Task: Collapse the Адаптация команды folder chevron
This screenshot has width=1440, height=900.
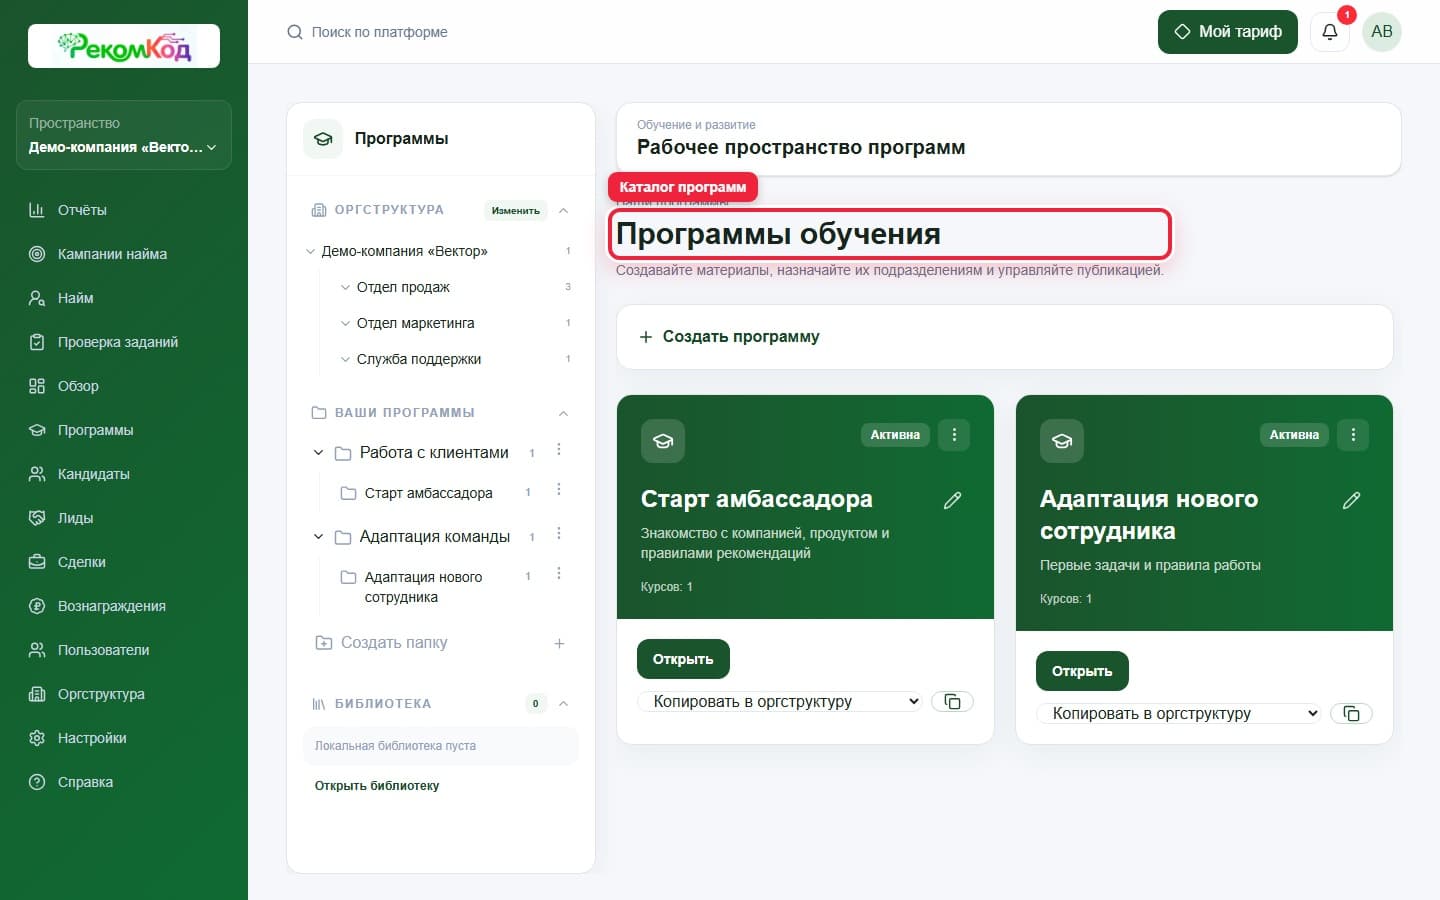Action: click(x=318, y=537)
